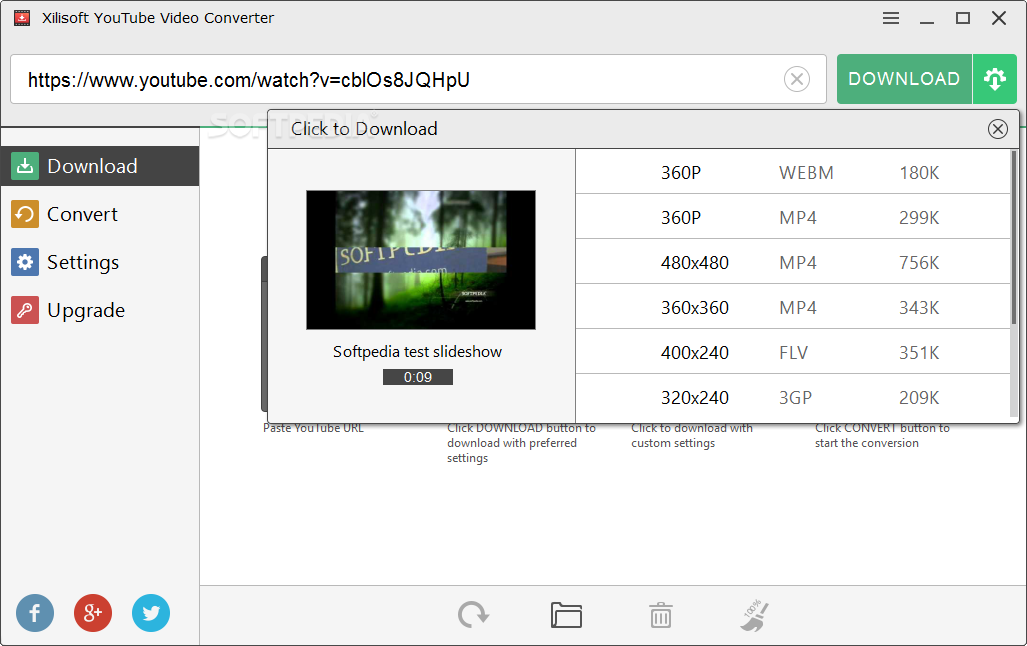Image resolution: width=1027 pixels, height=646 pixels.
Task: Clear the URL field with X icon
Action: point(796,79)
